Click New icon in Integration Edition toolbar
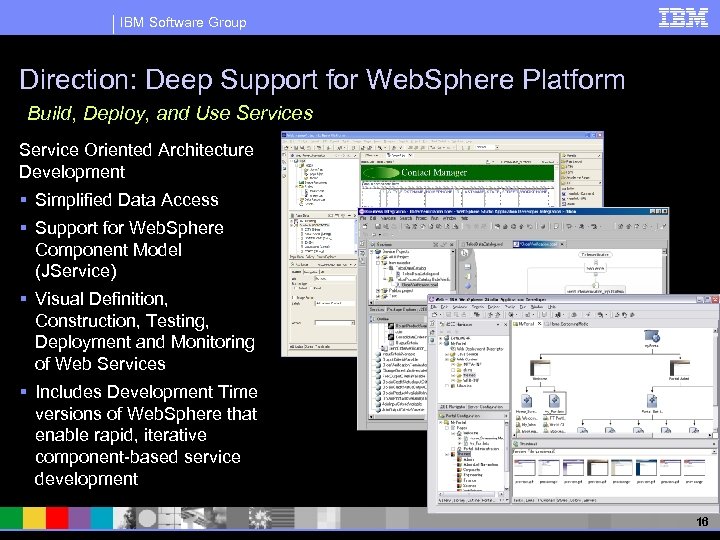 click(x=365, y=226)
